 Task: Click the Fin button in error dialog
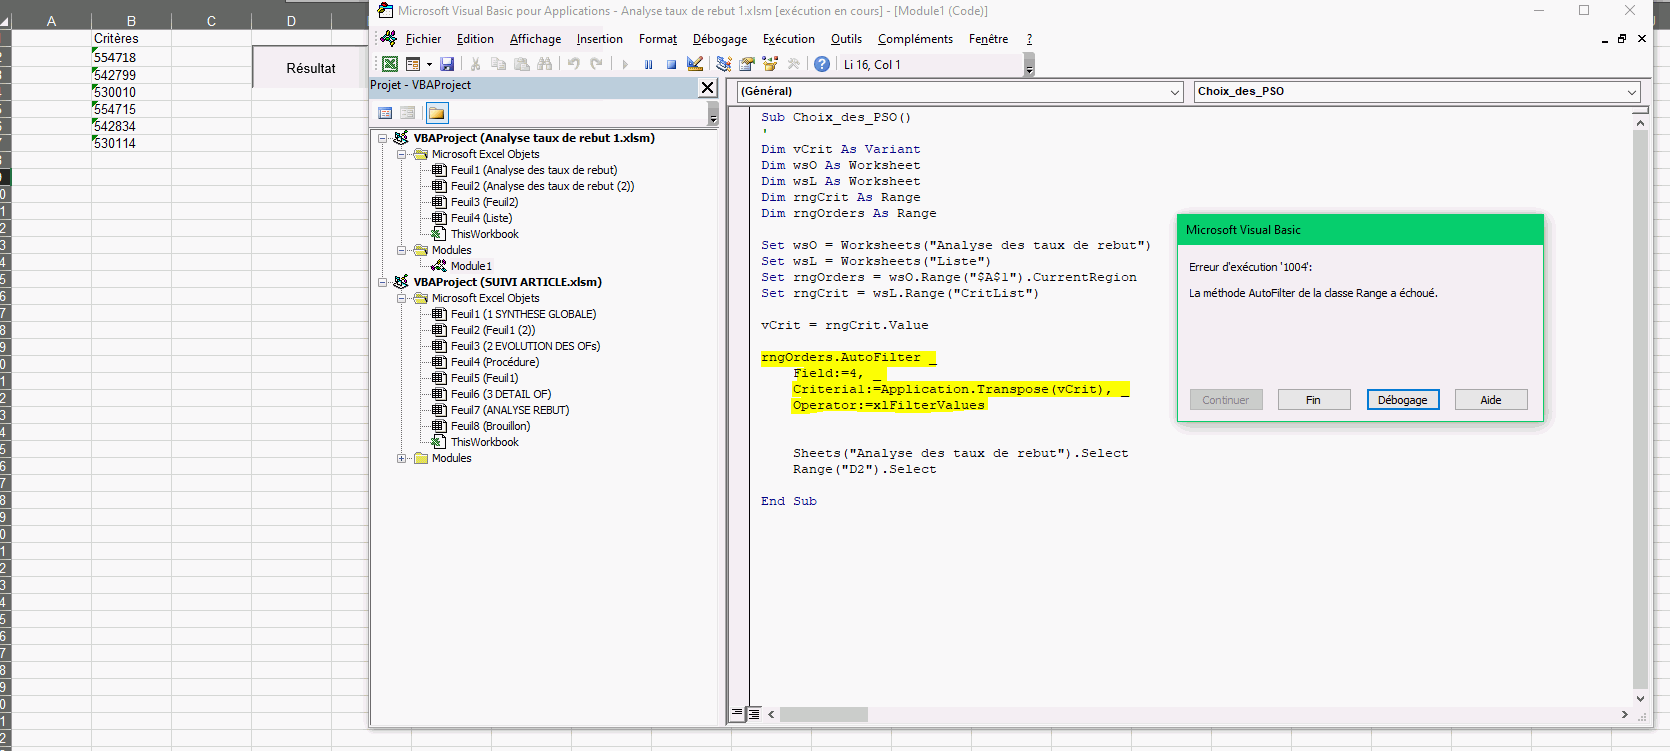point(1313,400)
